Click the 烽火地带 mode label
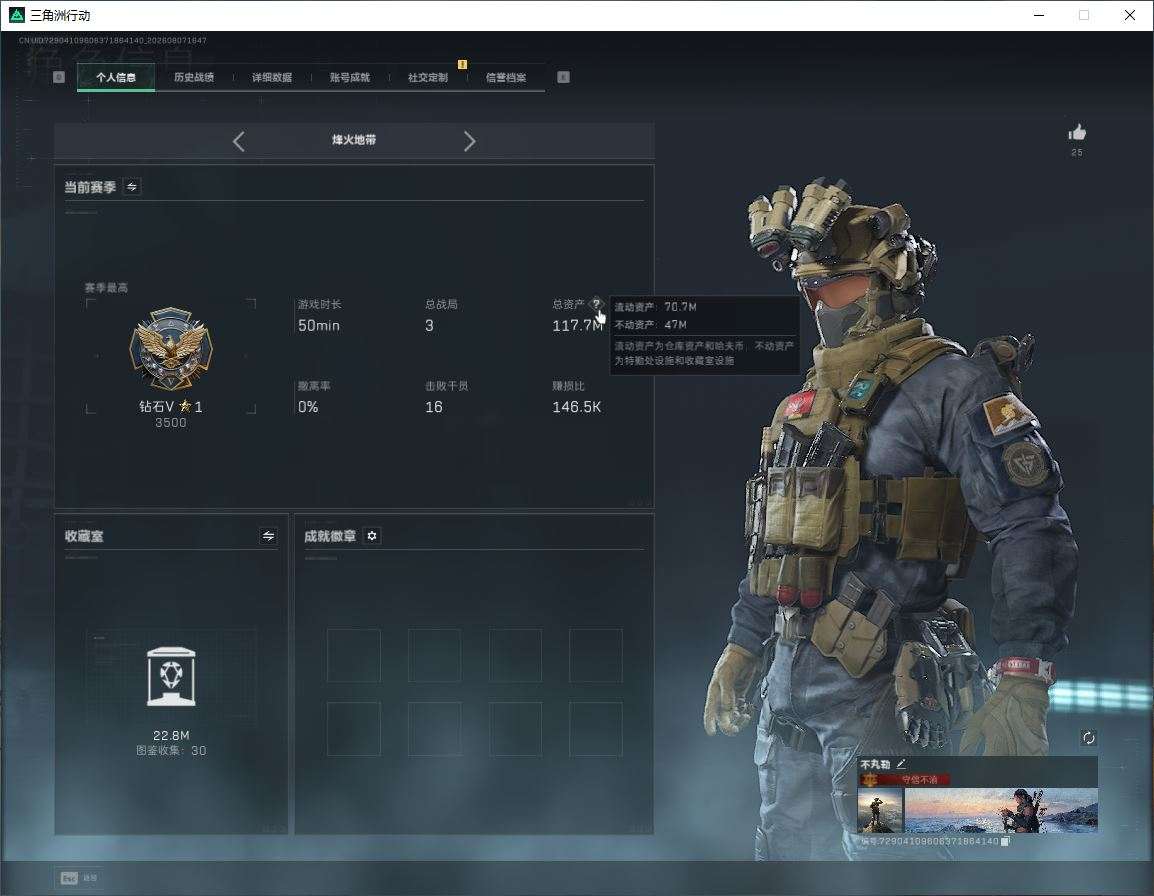This screenshot has height=896, width=1154. (x=353, y=140)
